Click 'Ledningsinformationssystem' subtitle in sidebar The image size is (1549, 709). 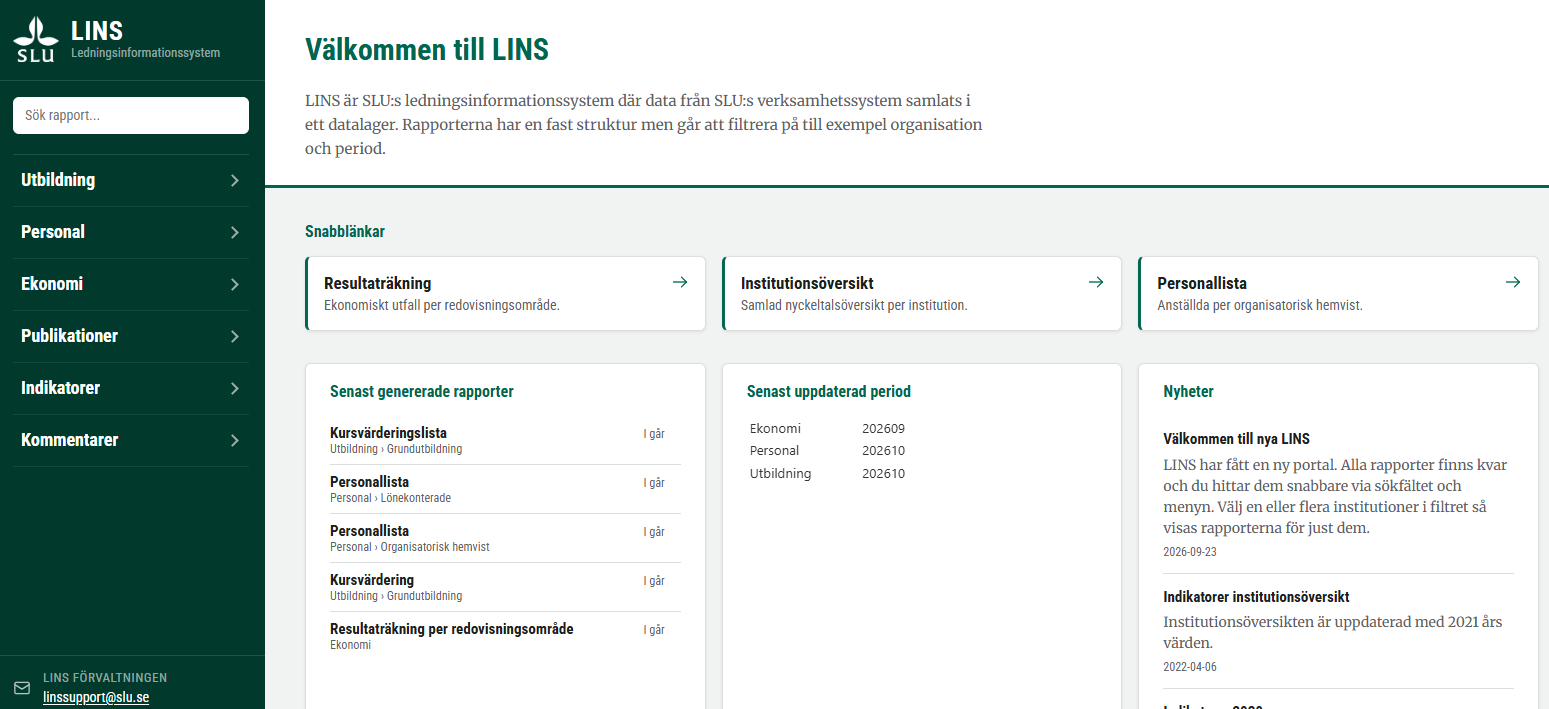pyautogui.click(x=145, y=53)
